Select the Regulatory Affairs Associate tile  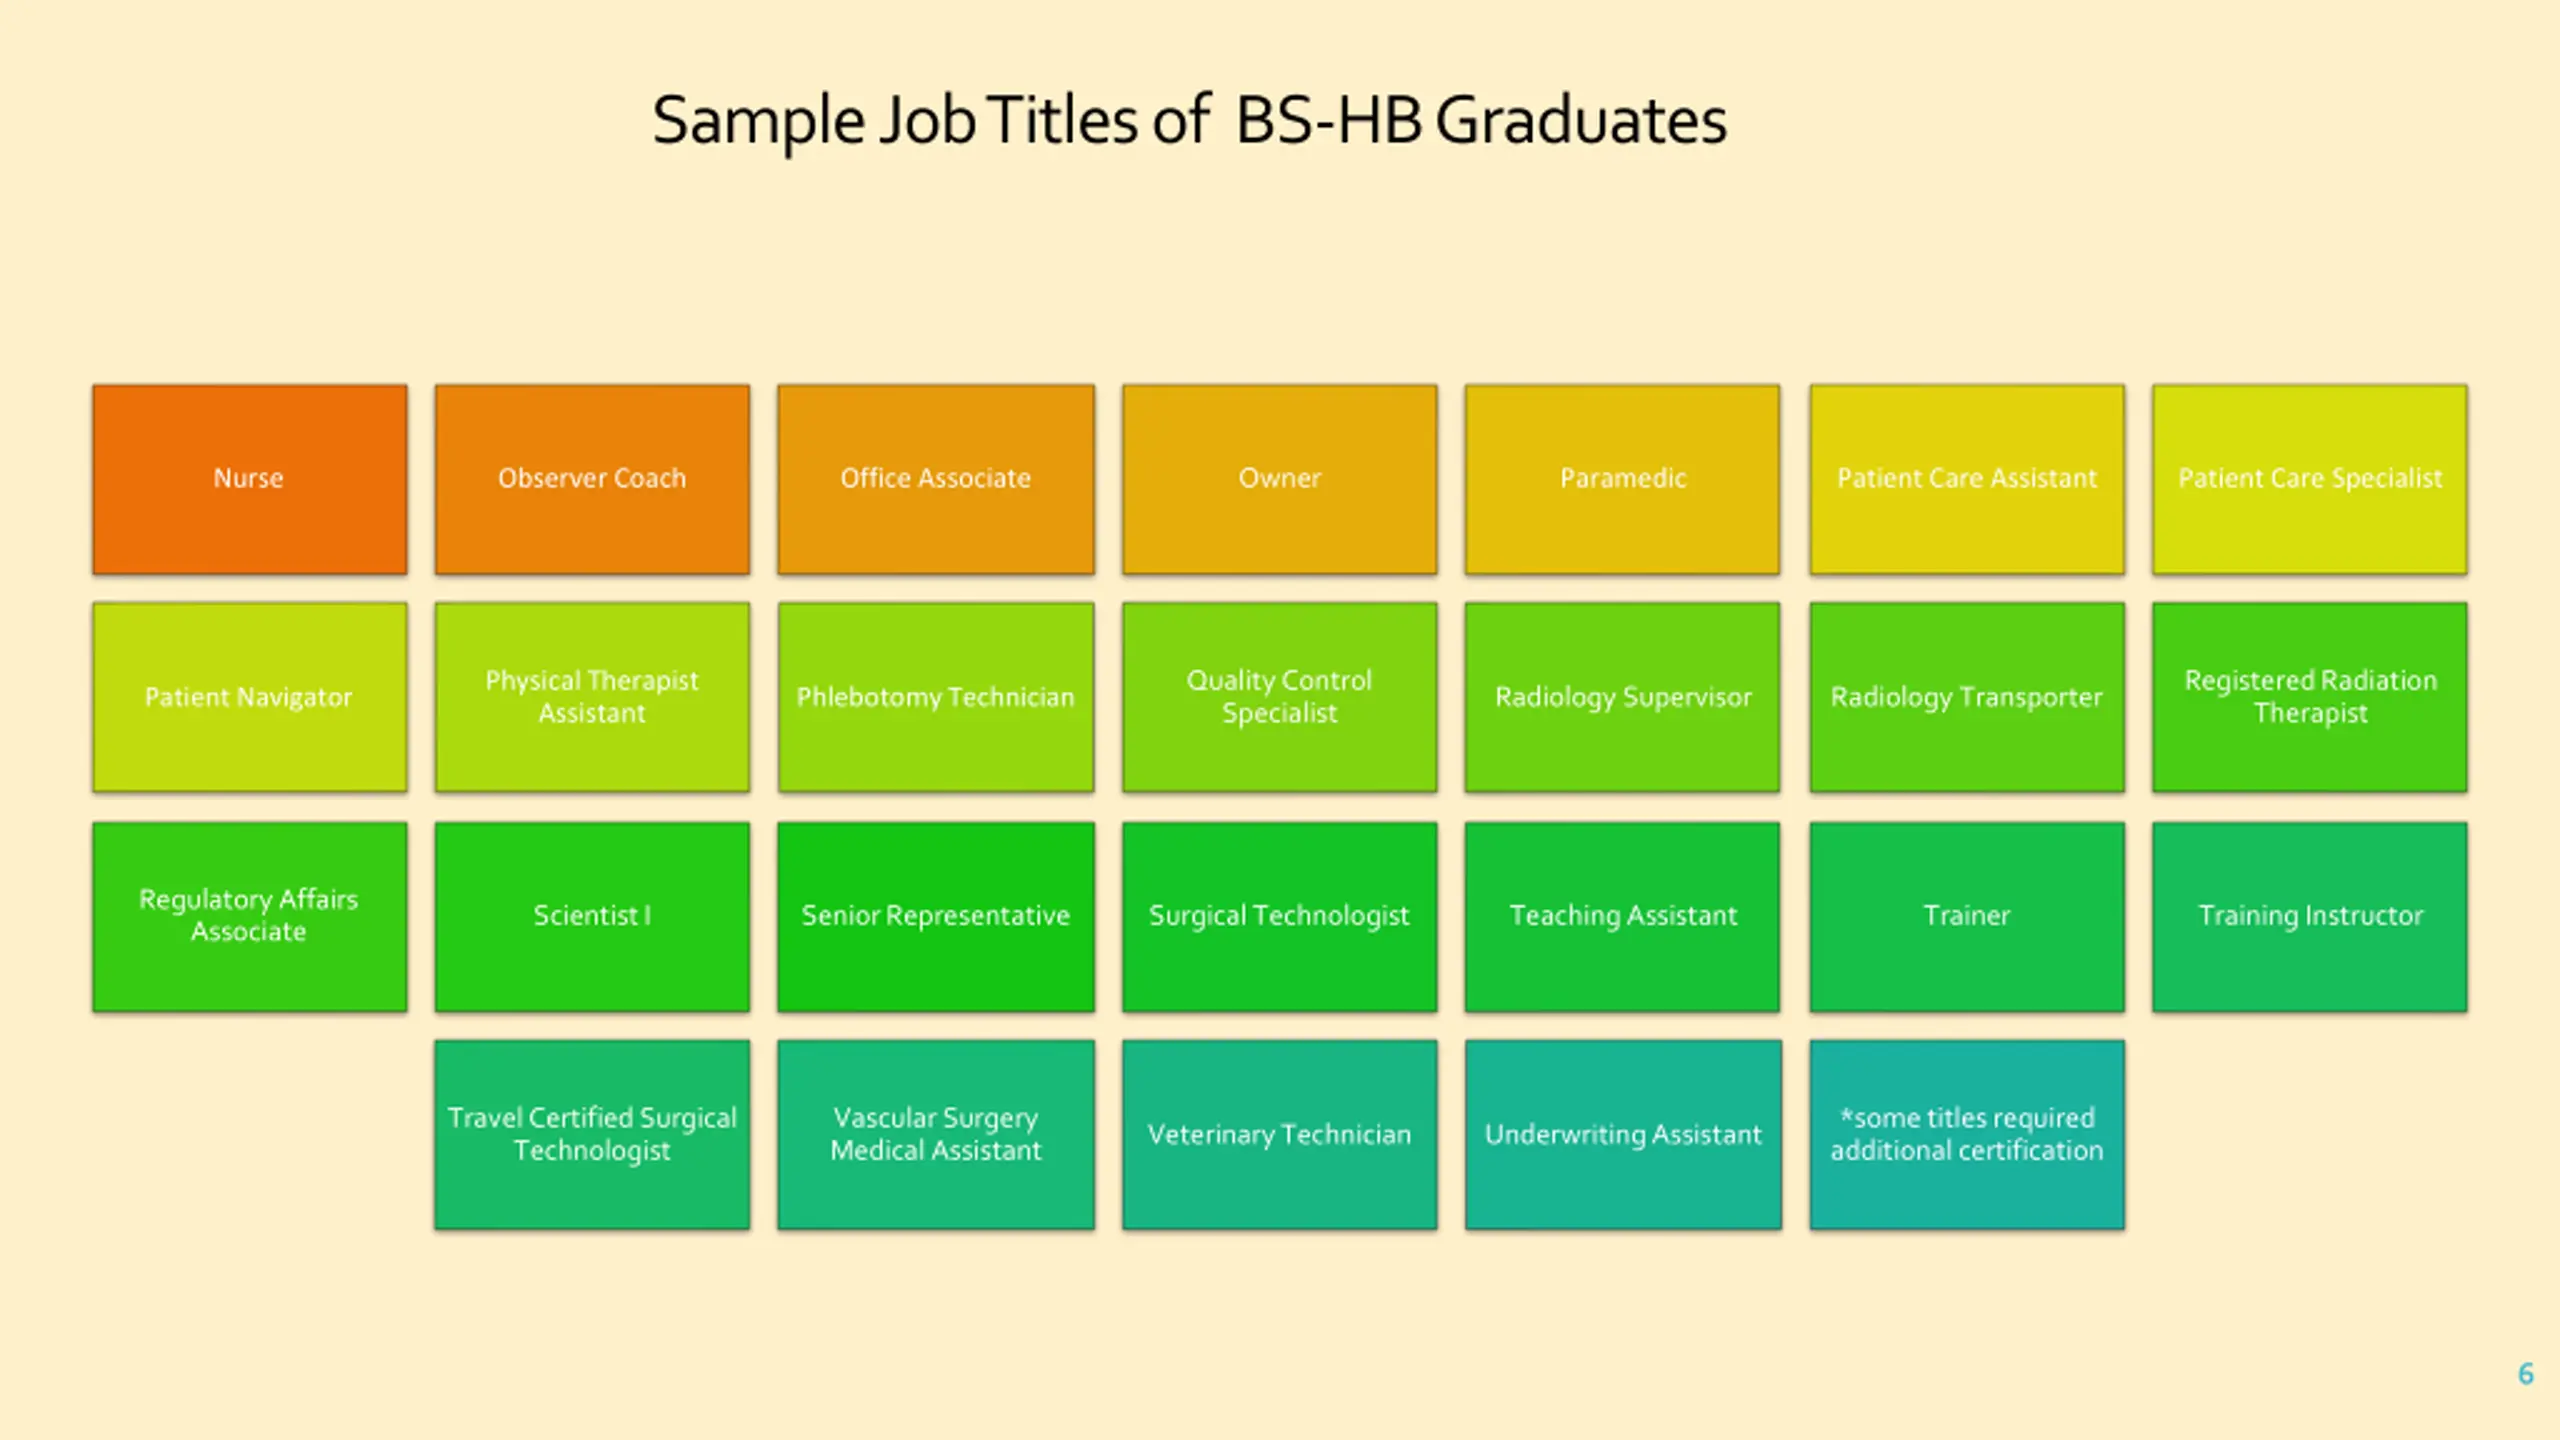point(249,916)
